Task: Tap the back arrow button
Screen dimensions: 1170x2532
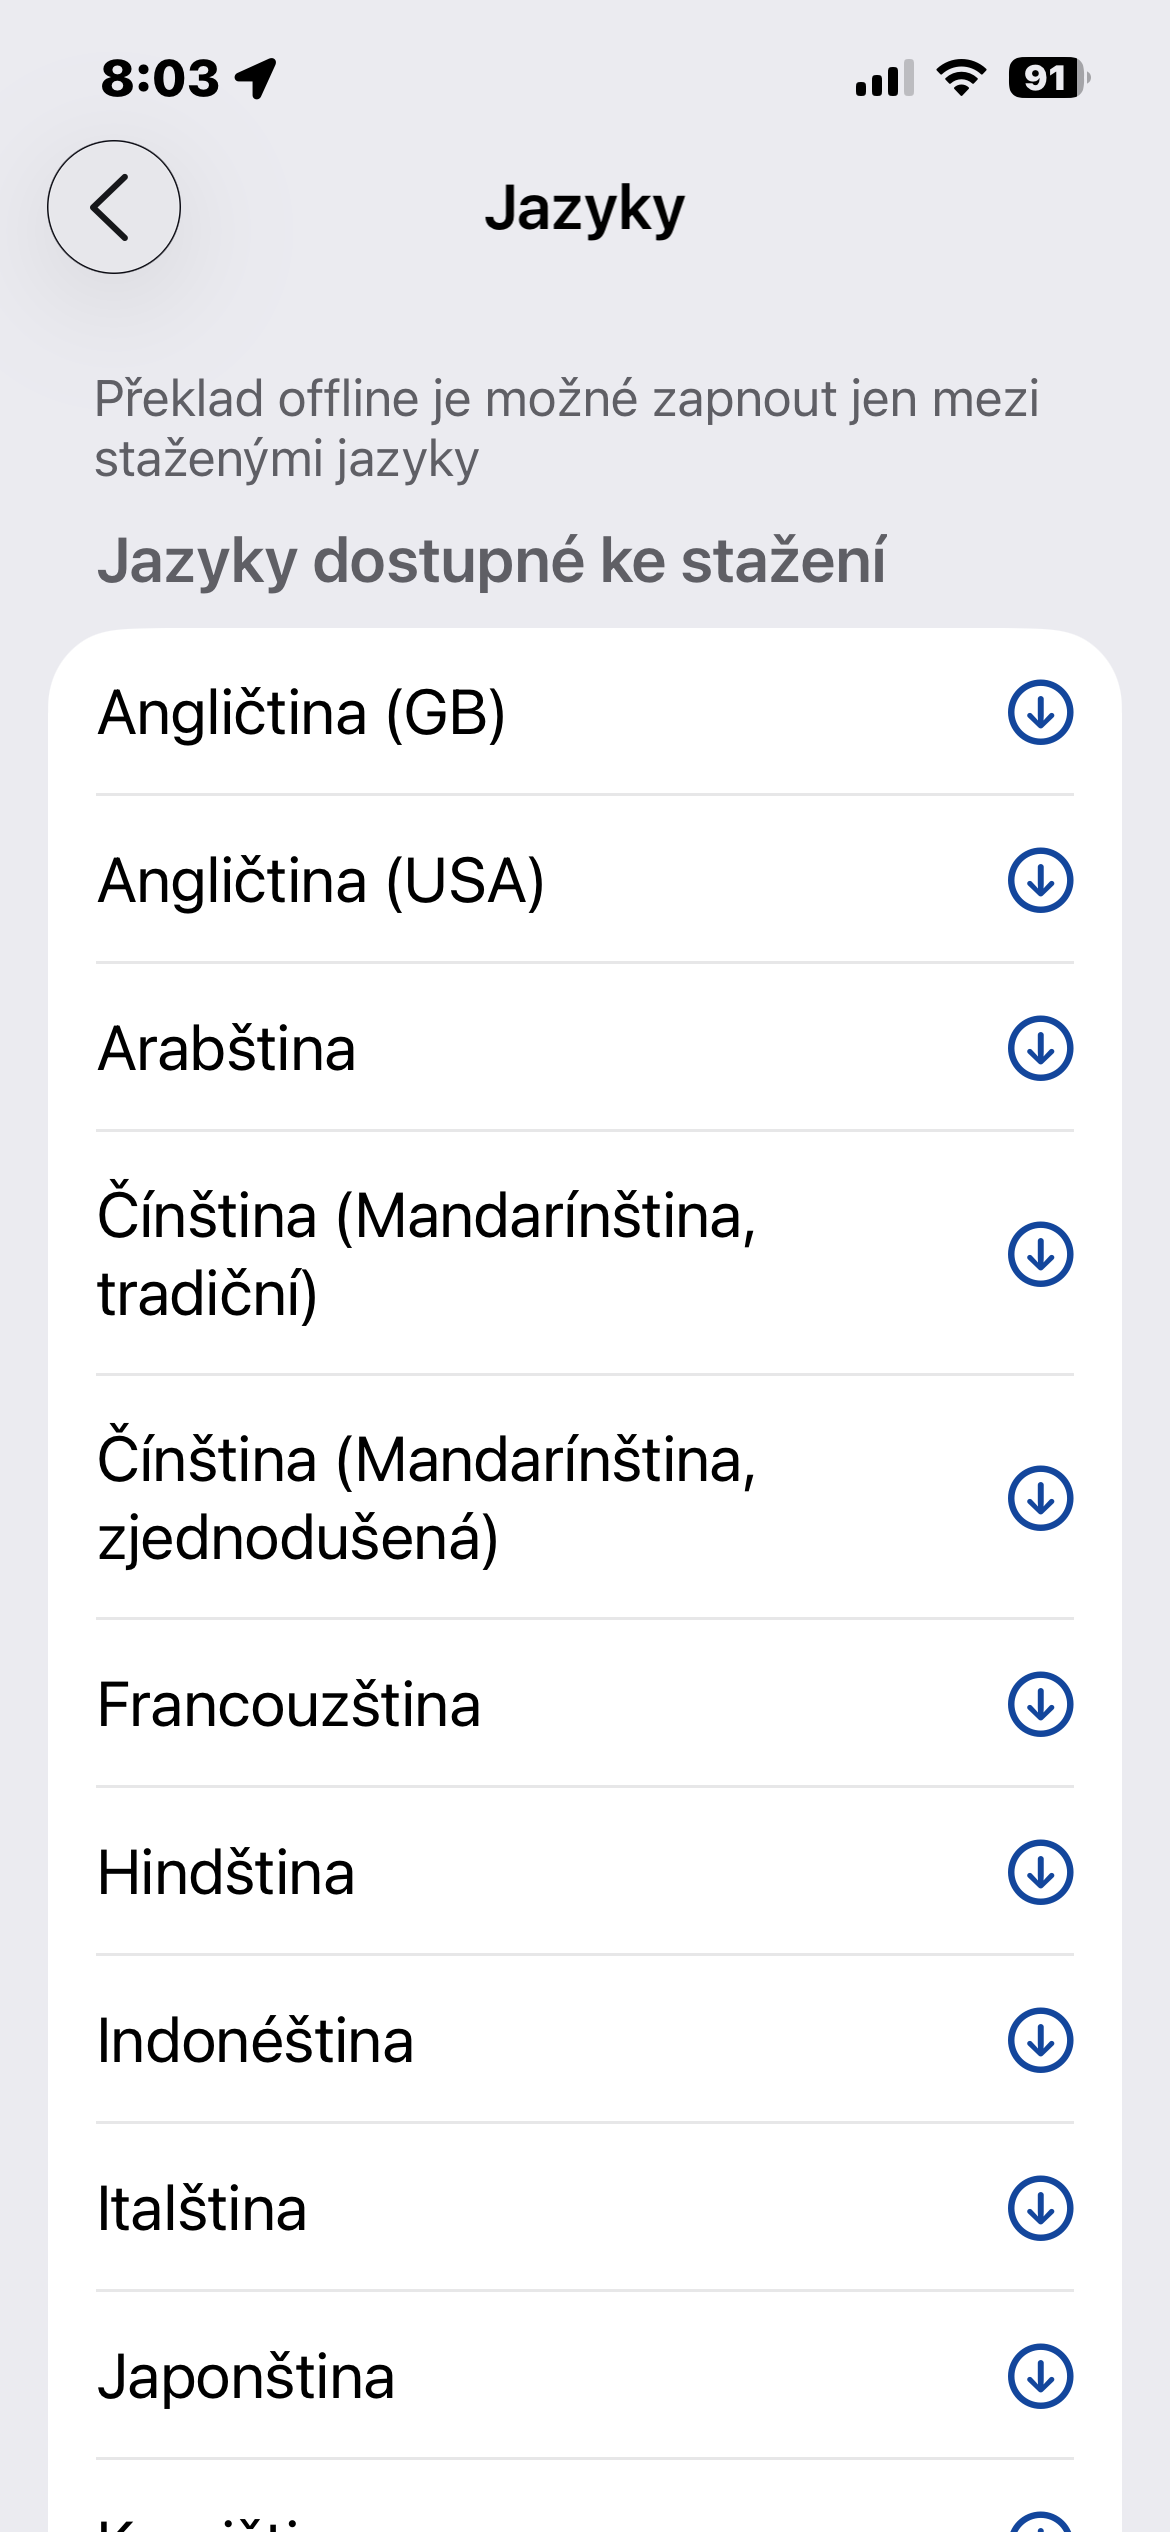Action: point(114,207)
